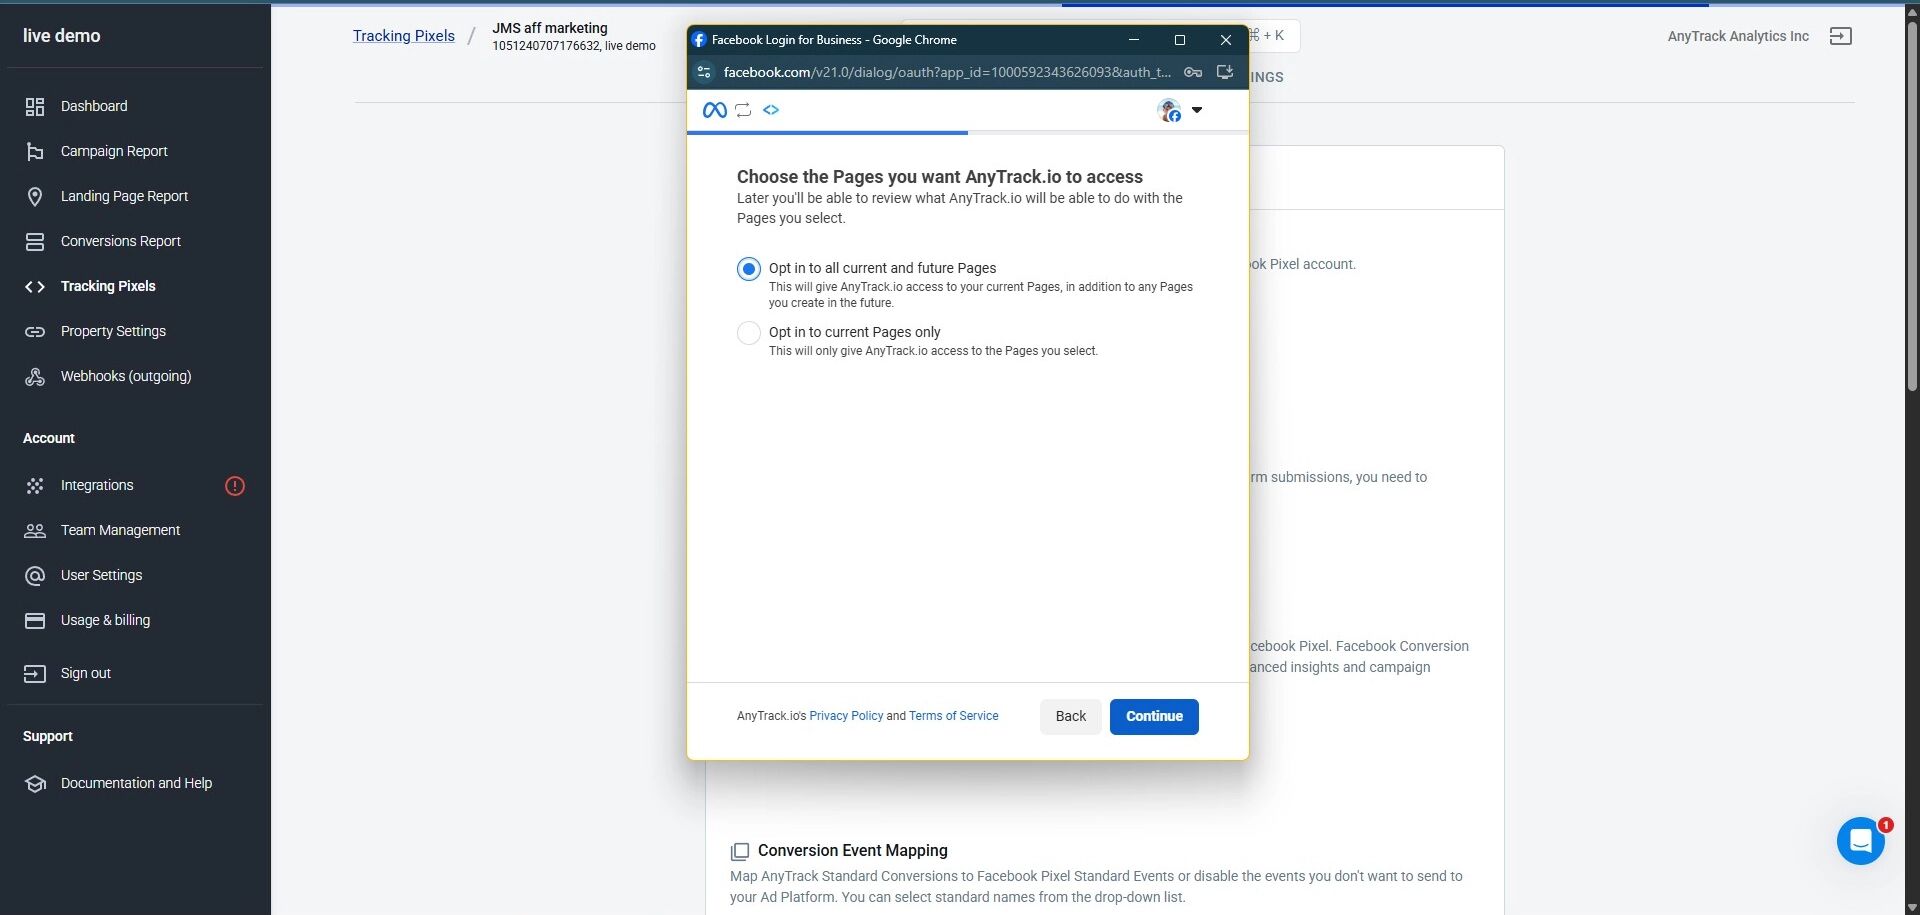Screen dimensions: 1920x915
Task: Click the AnyTrack Analytics Inc account name
Action: click(x=1738, y=36)
